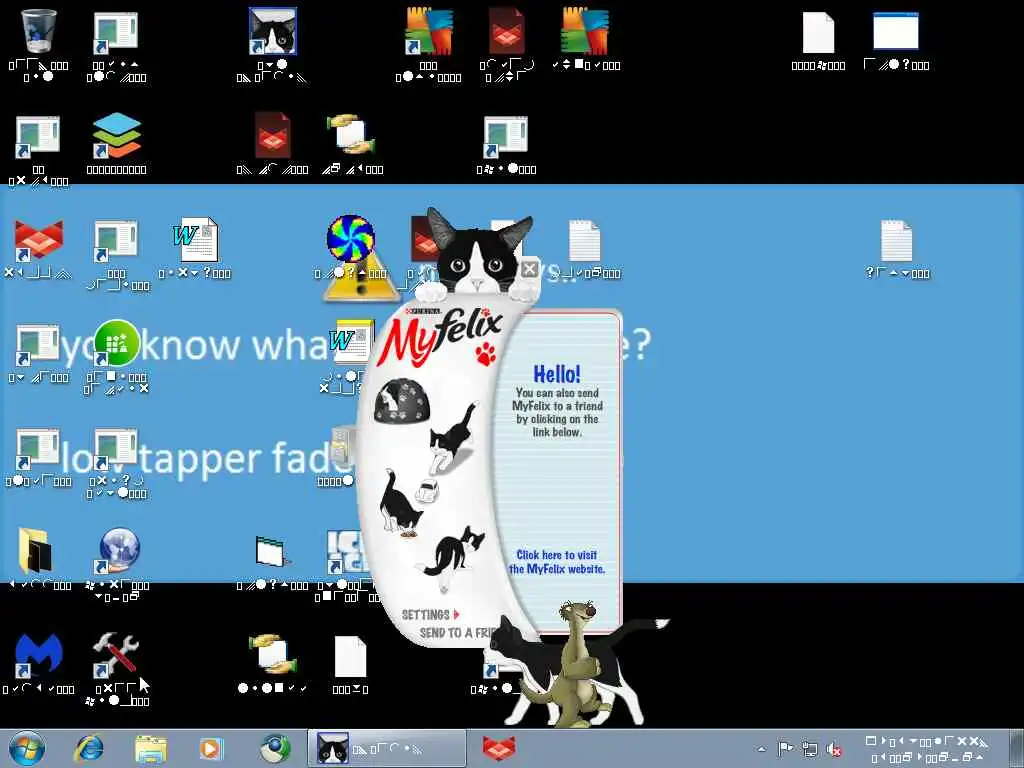1024x768 pixels.
Task: Click the muted volume icon in tray
Action: (834, 749)
